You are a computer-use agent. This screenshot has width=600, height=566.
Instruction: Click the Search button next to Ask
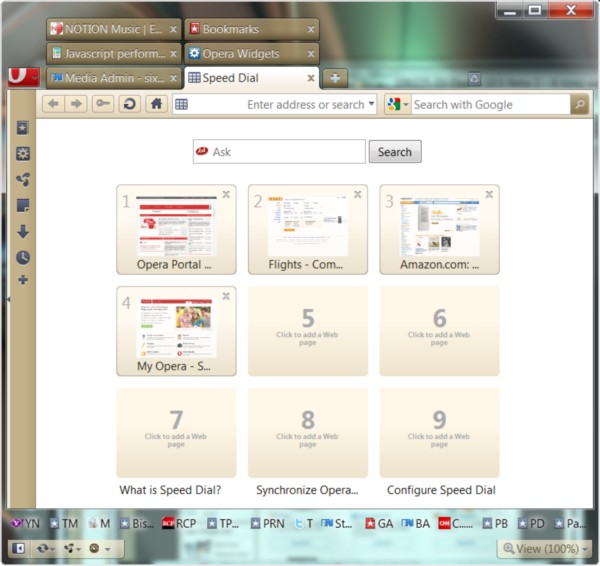pos(395,152)
